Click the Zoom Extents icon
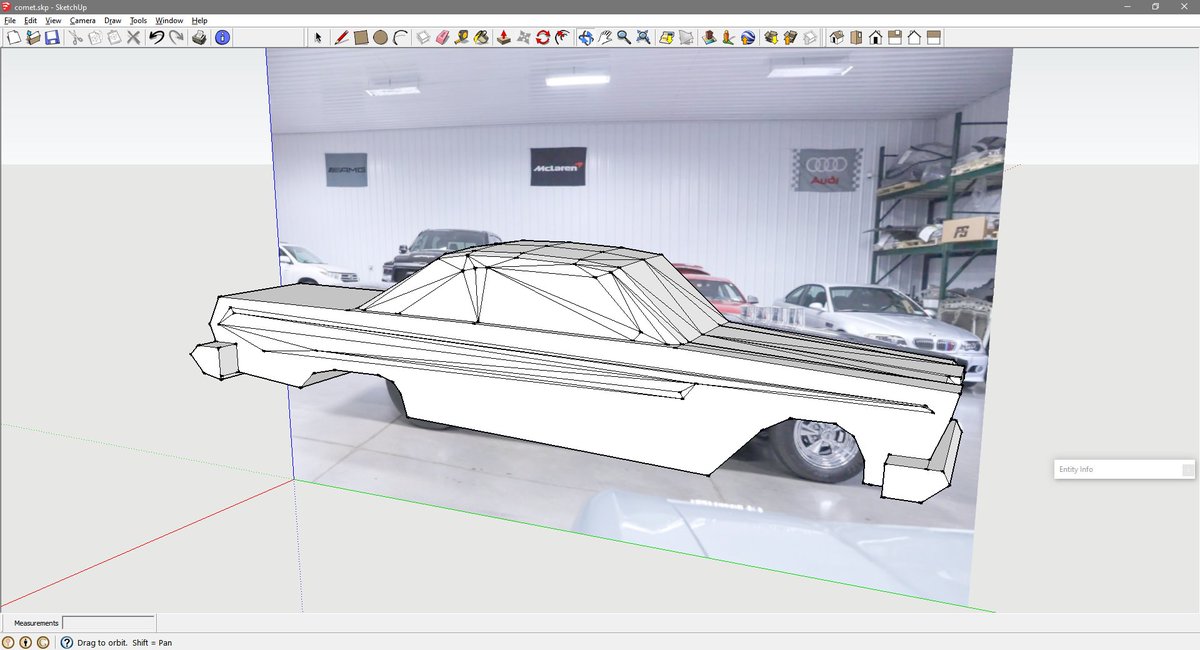 point(643,38)
